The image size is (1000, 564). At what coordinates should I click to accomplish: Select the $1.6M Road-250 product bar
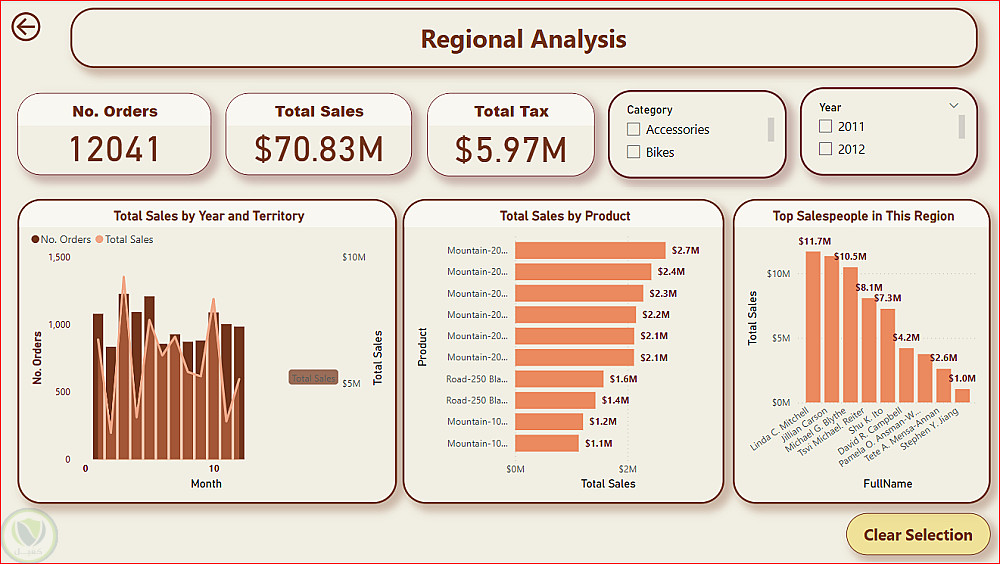click(x=559, y=379)
